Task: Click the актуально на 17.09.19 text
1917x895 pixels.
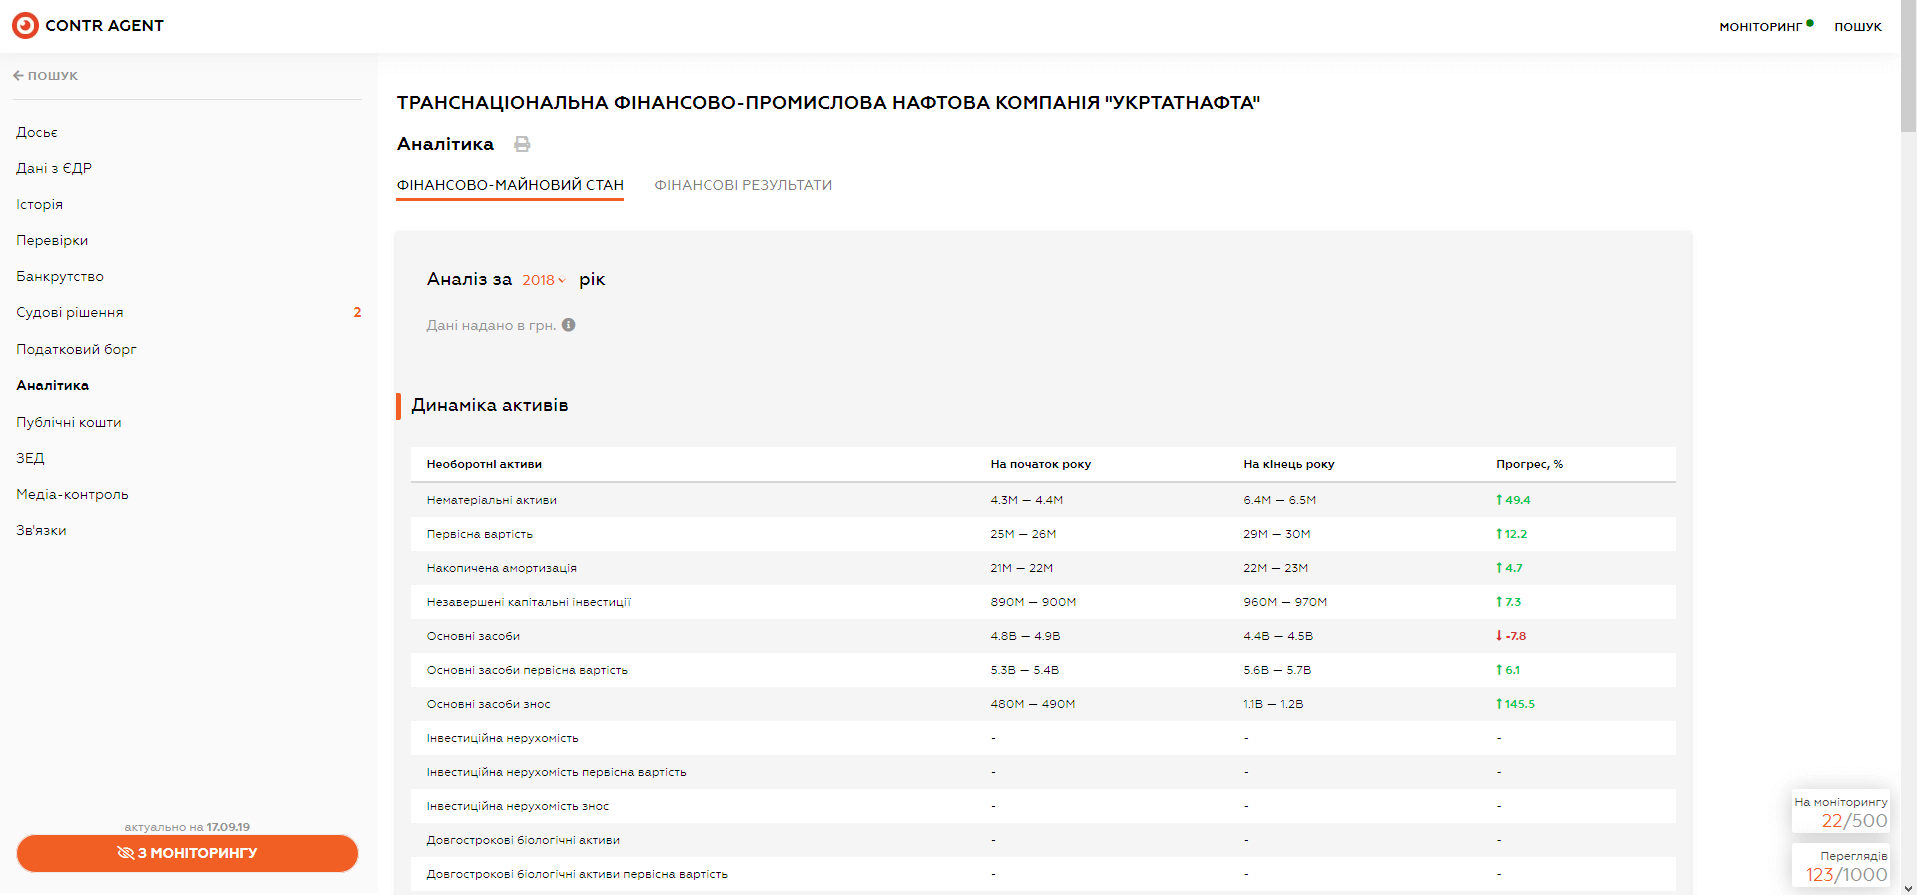Action: [x=187, y=827]
